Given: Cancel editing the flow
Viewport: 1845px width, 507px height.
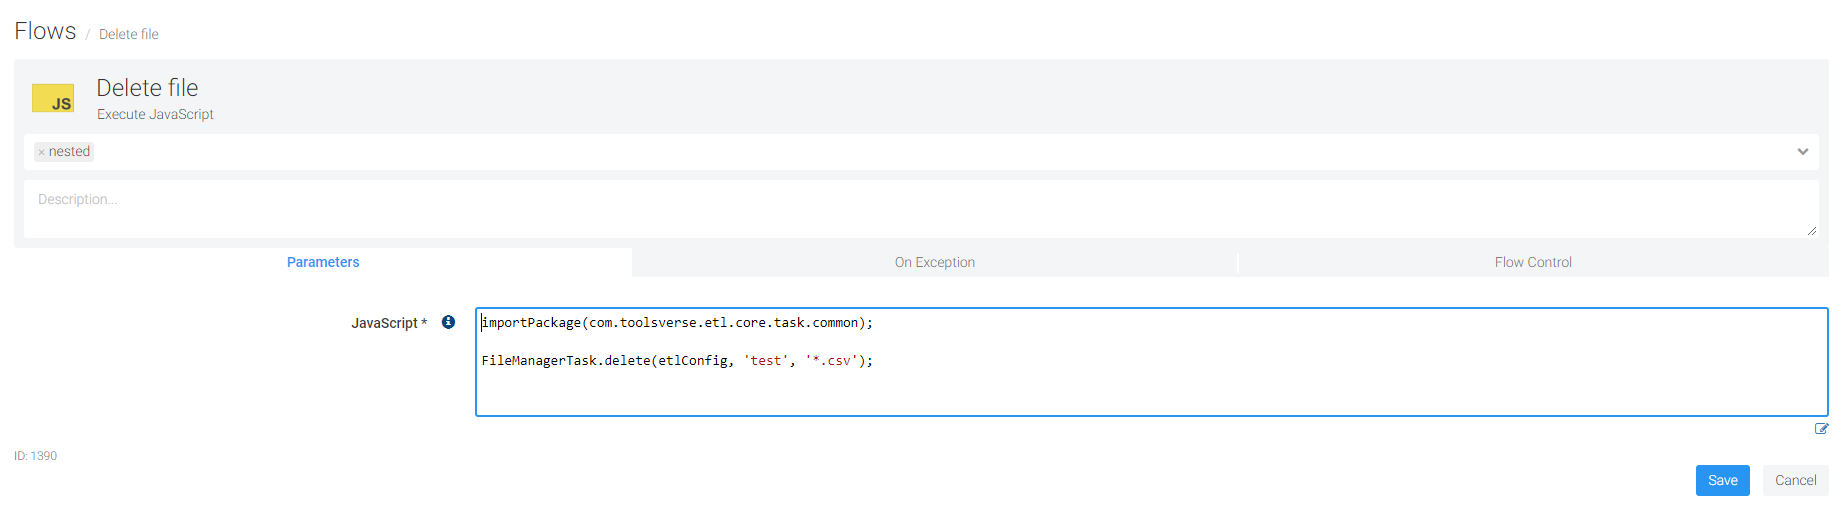Looking at the screenshot, I should 1795,480.
